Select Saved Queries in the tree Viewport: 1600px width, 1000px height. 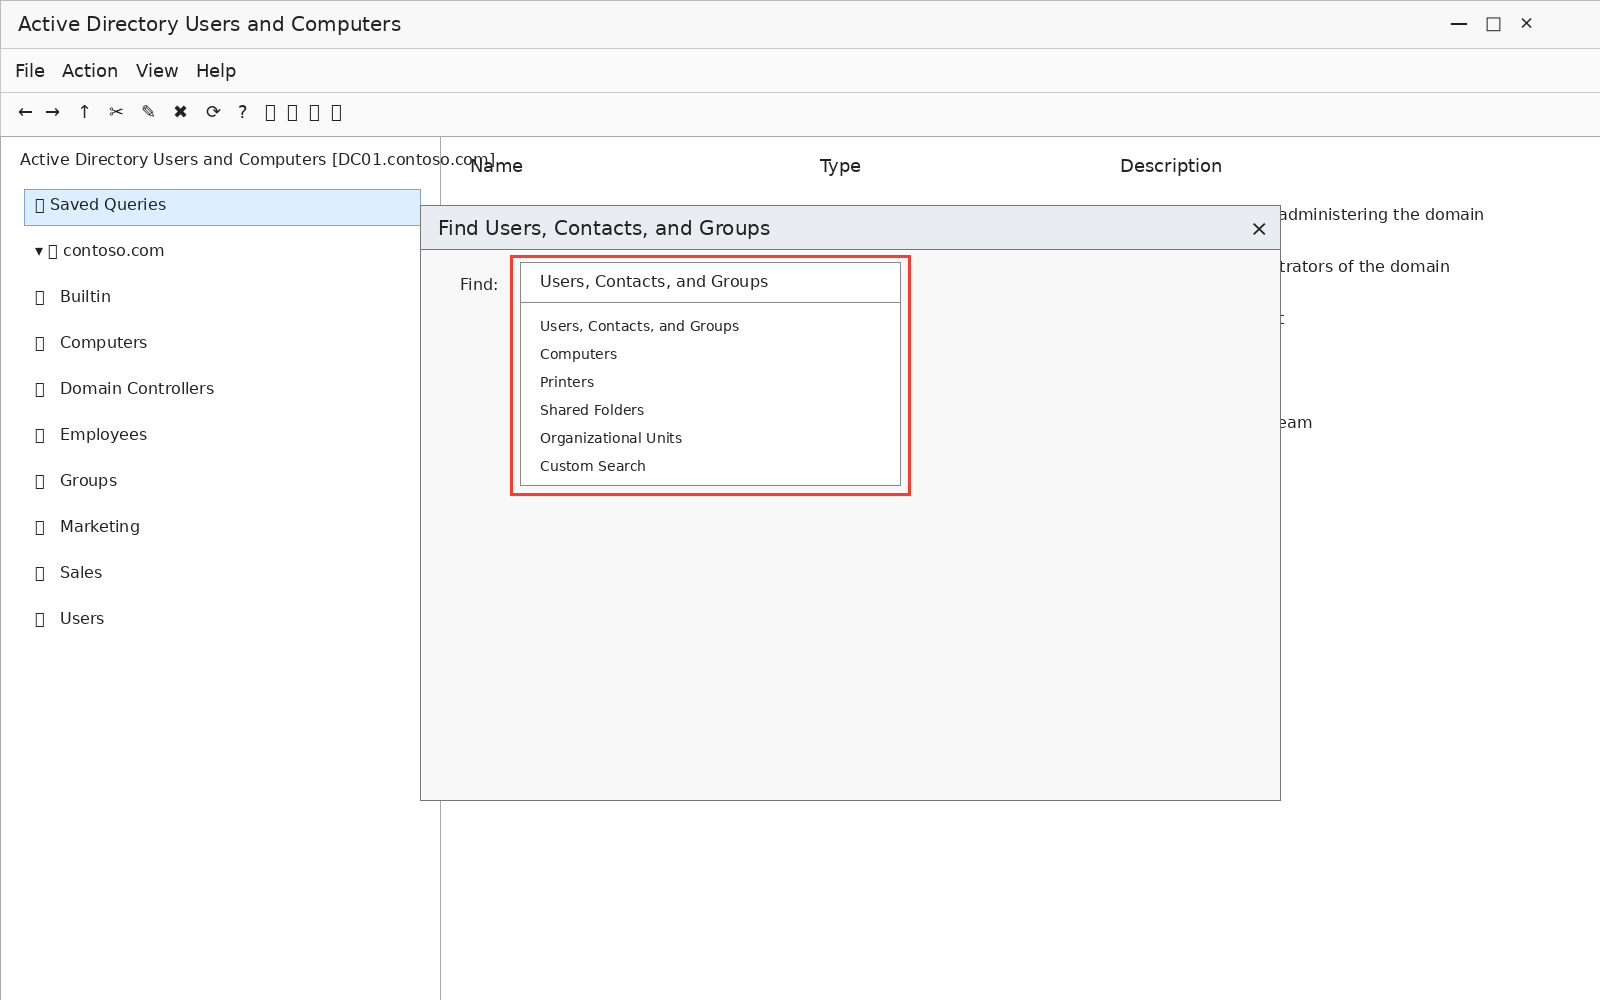click(222, 207)
